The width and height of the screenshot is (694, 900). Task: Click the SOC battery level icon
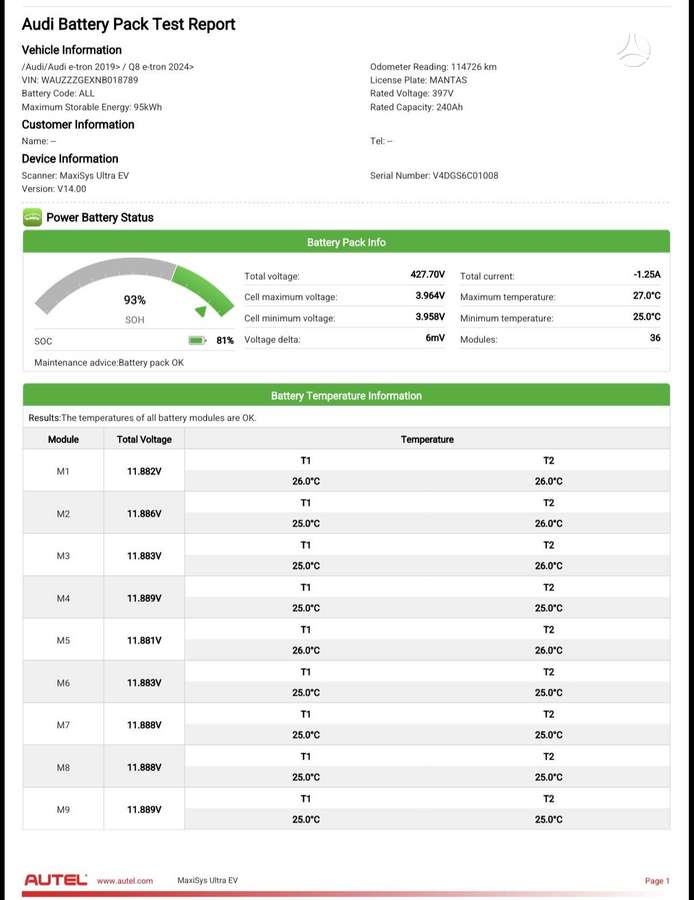pyautogui.click(x=197, y=340)
